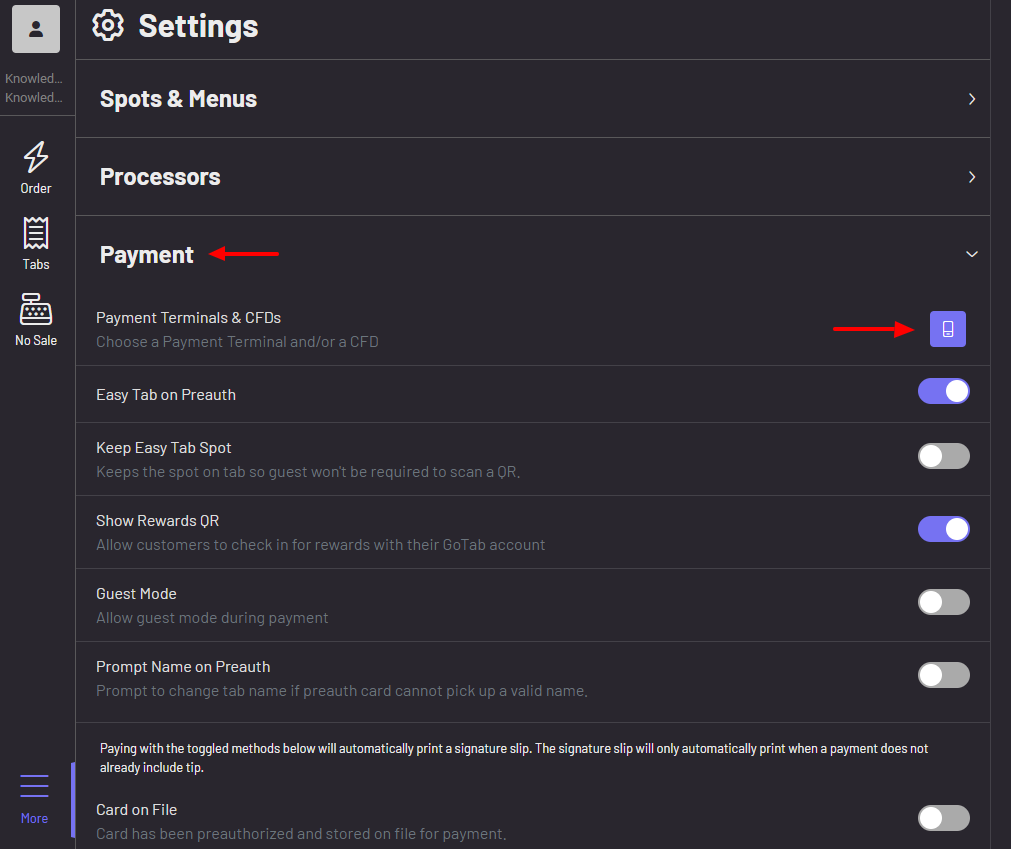Image resolution: width=1011 pixels, height=849 pixels.
Task: Disable the Easy Tab on Preauth toggle
Action: [x=943, y=391]
